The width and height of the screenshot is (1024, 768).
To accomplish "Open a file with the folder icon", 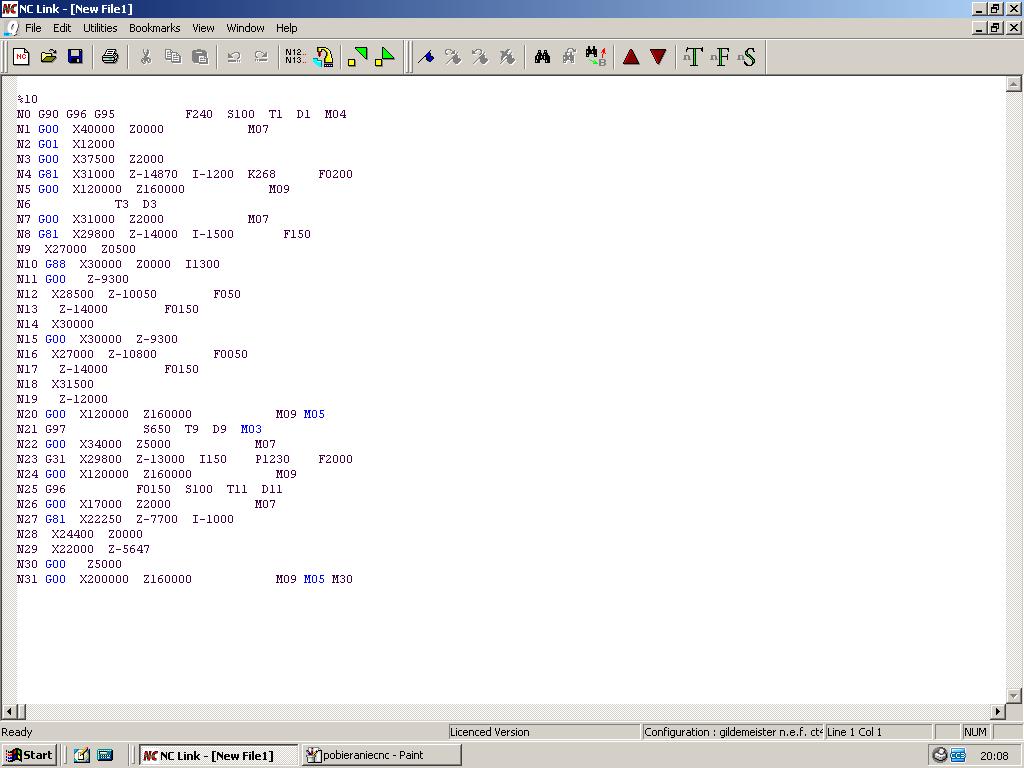I will tap(48, 57).
